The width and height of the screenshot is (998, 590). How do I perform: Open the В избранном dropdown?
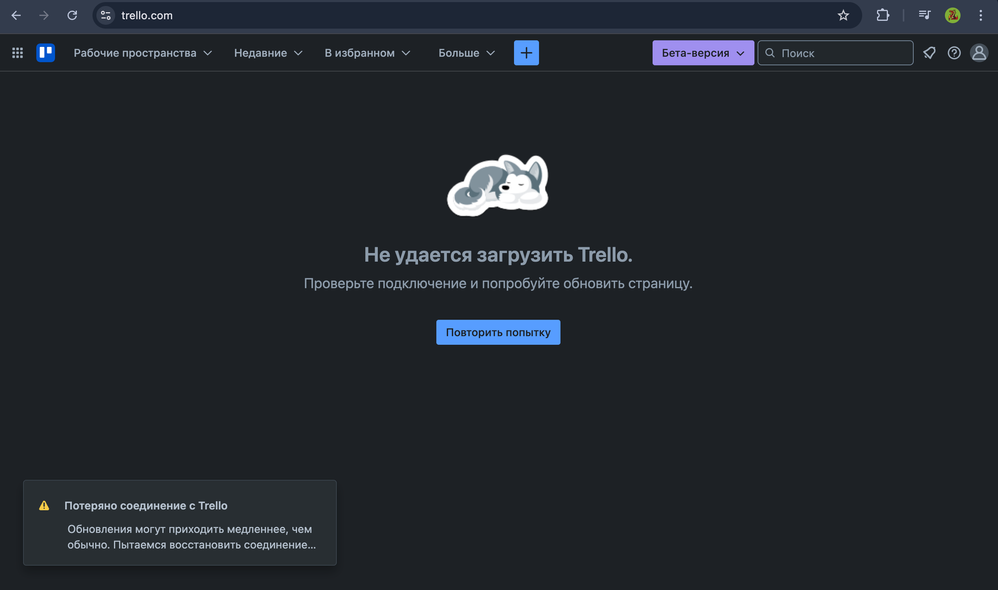point(367,53)
